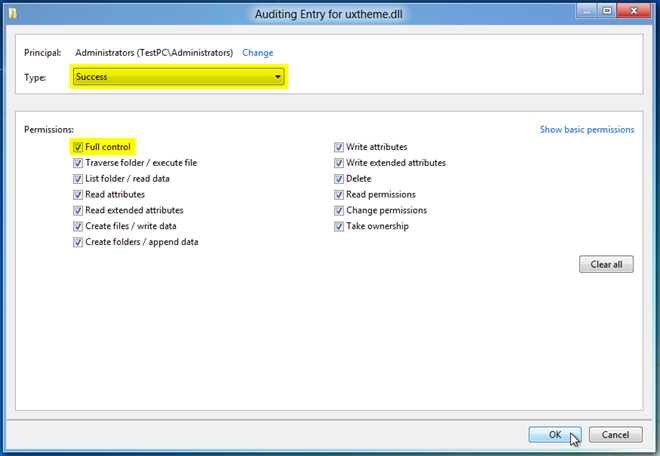
Task: Click the Type: label
Action: tap(35, 77)
